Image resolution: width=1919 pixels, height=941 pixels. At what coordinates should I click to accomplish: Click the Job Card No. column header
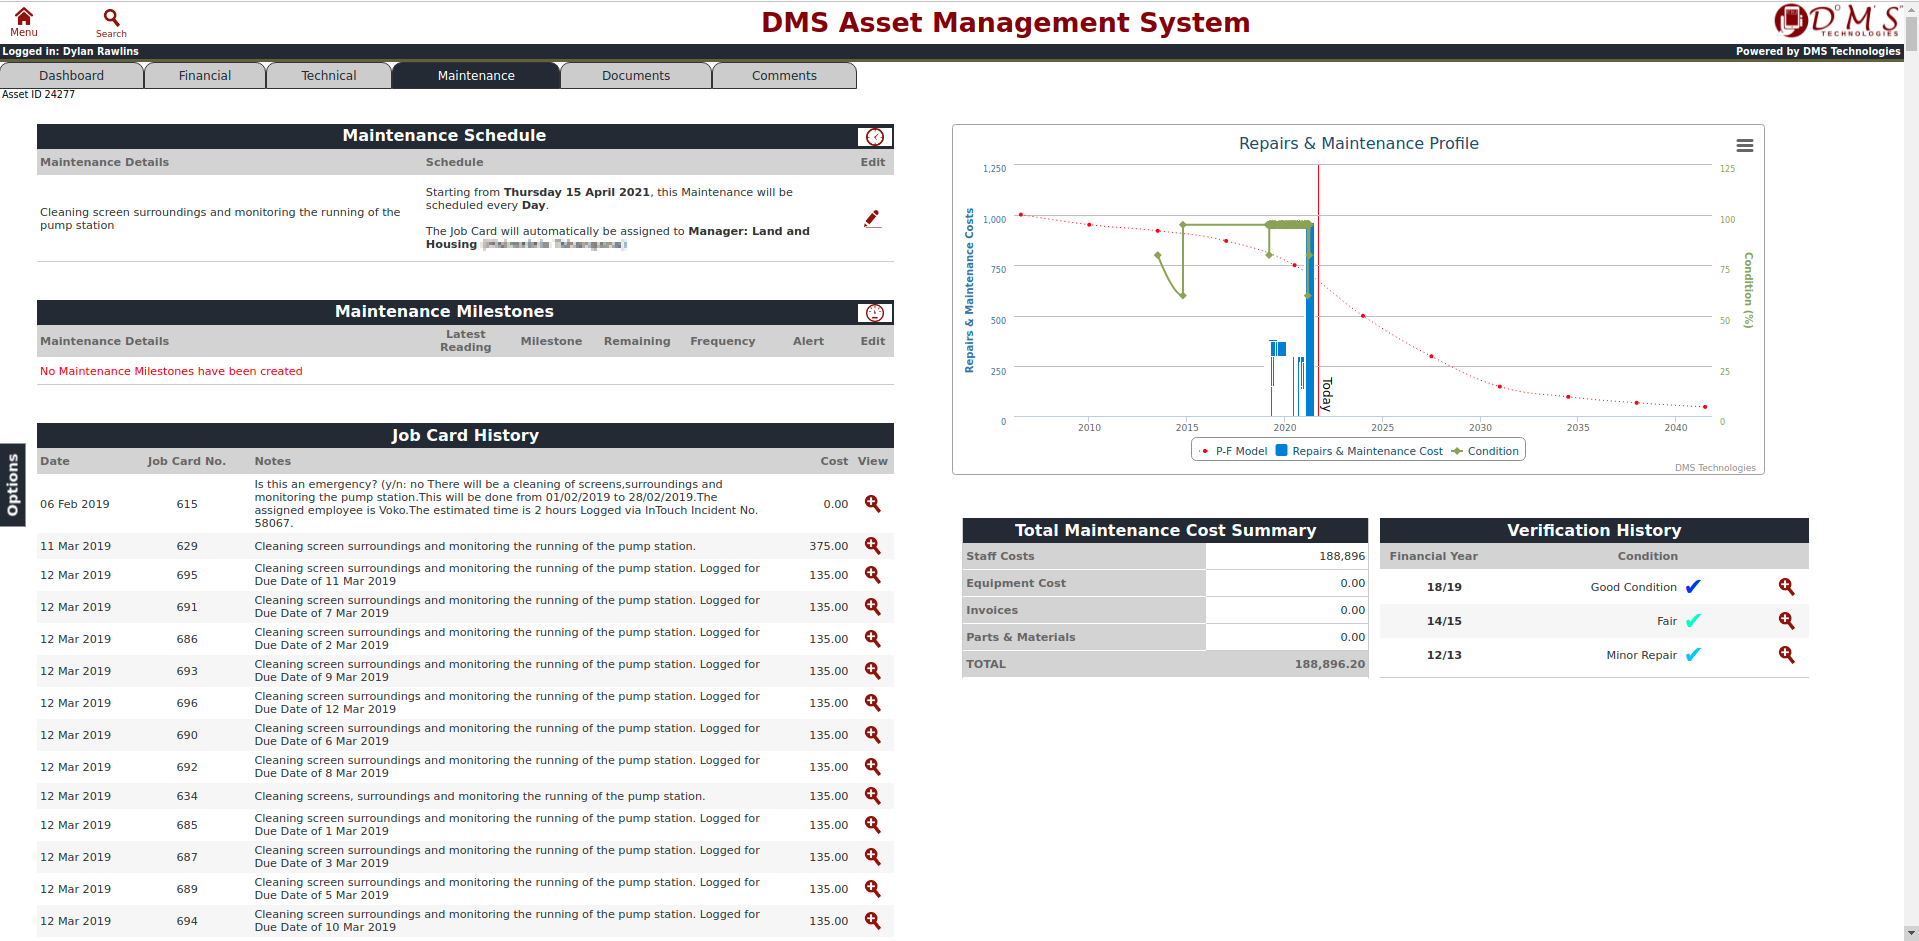[187, 461]
